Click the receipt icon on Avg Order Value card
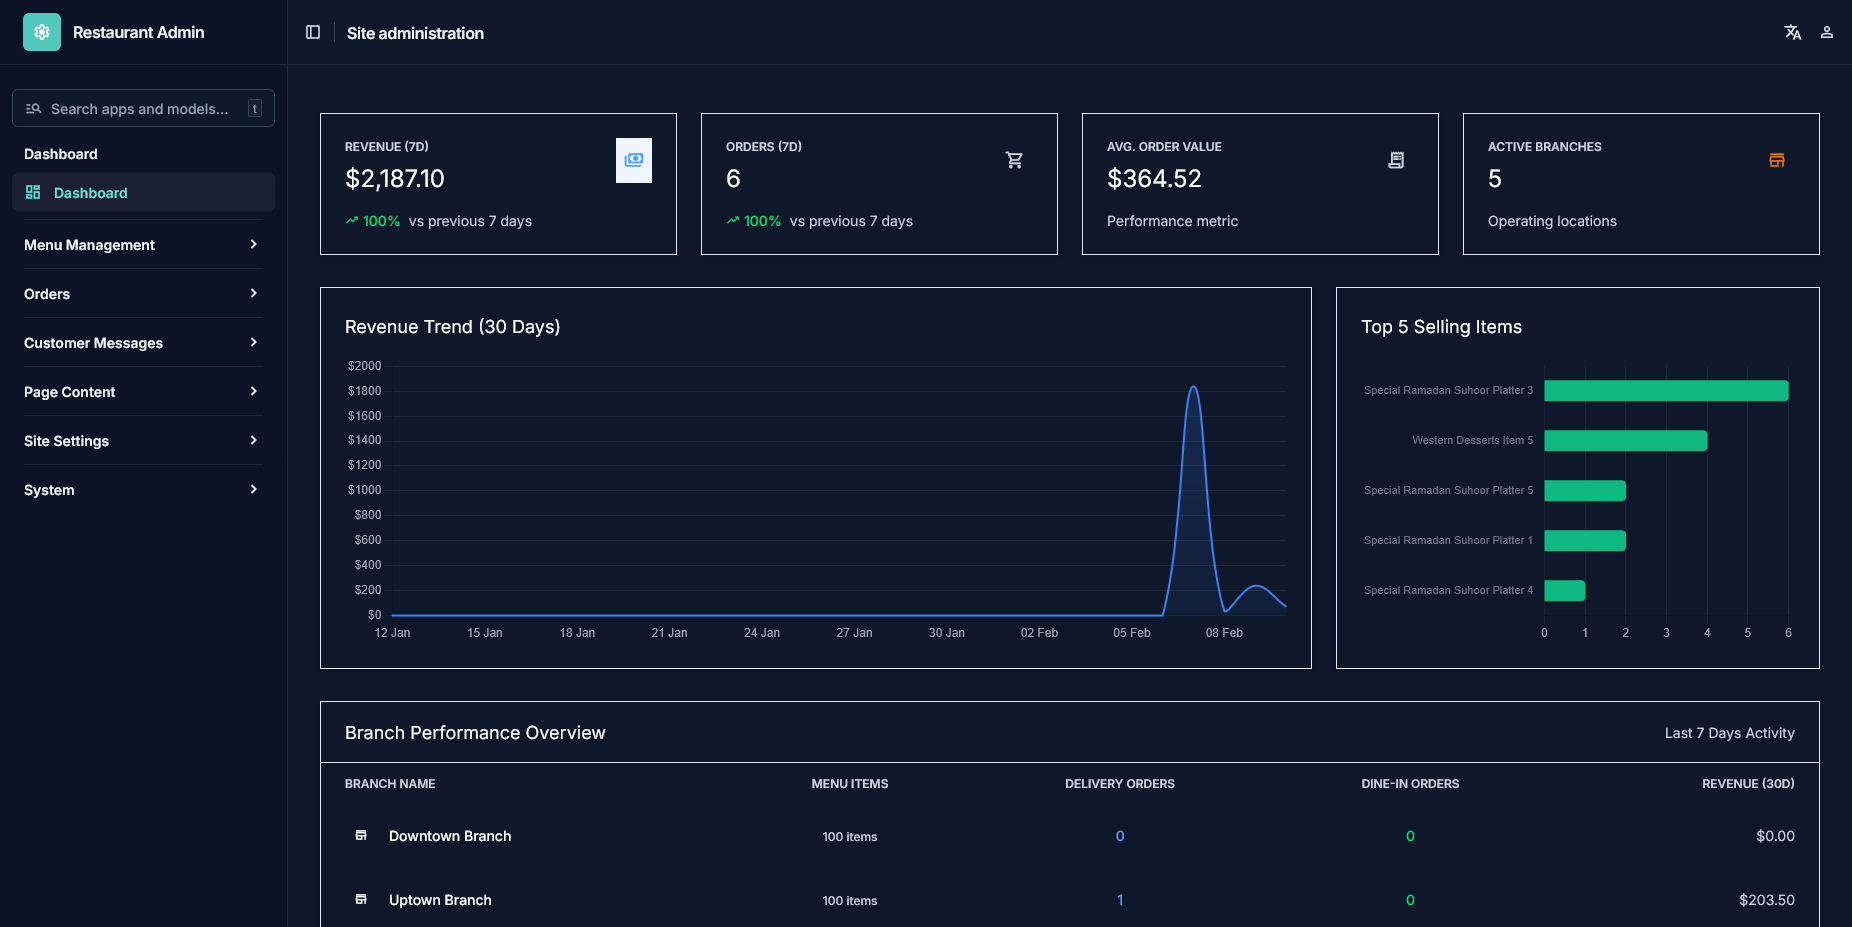 pos(1396,160)
